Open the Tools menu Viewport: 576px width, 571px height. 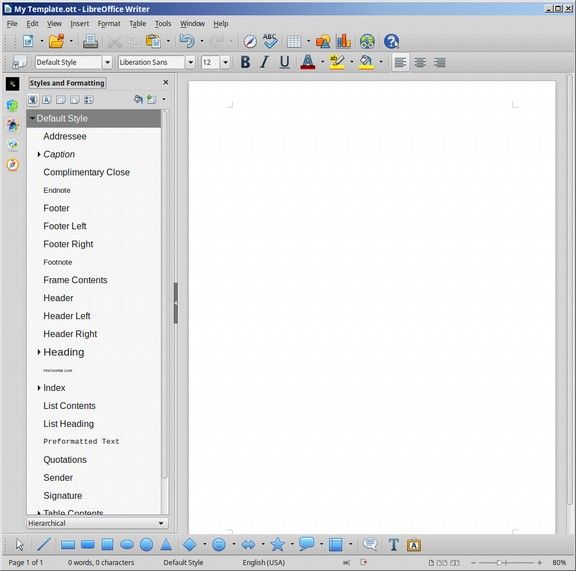(x=163, y=24)
